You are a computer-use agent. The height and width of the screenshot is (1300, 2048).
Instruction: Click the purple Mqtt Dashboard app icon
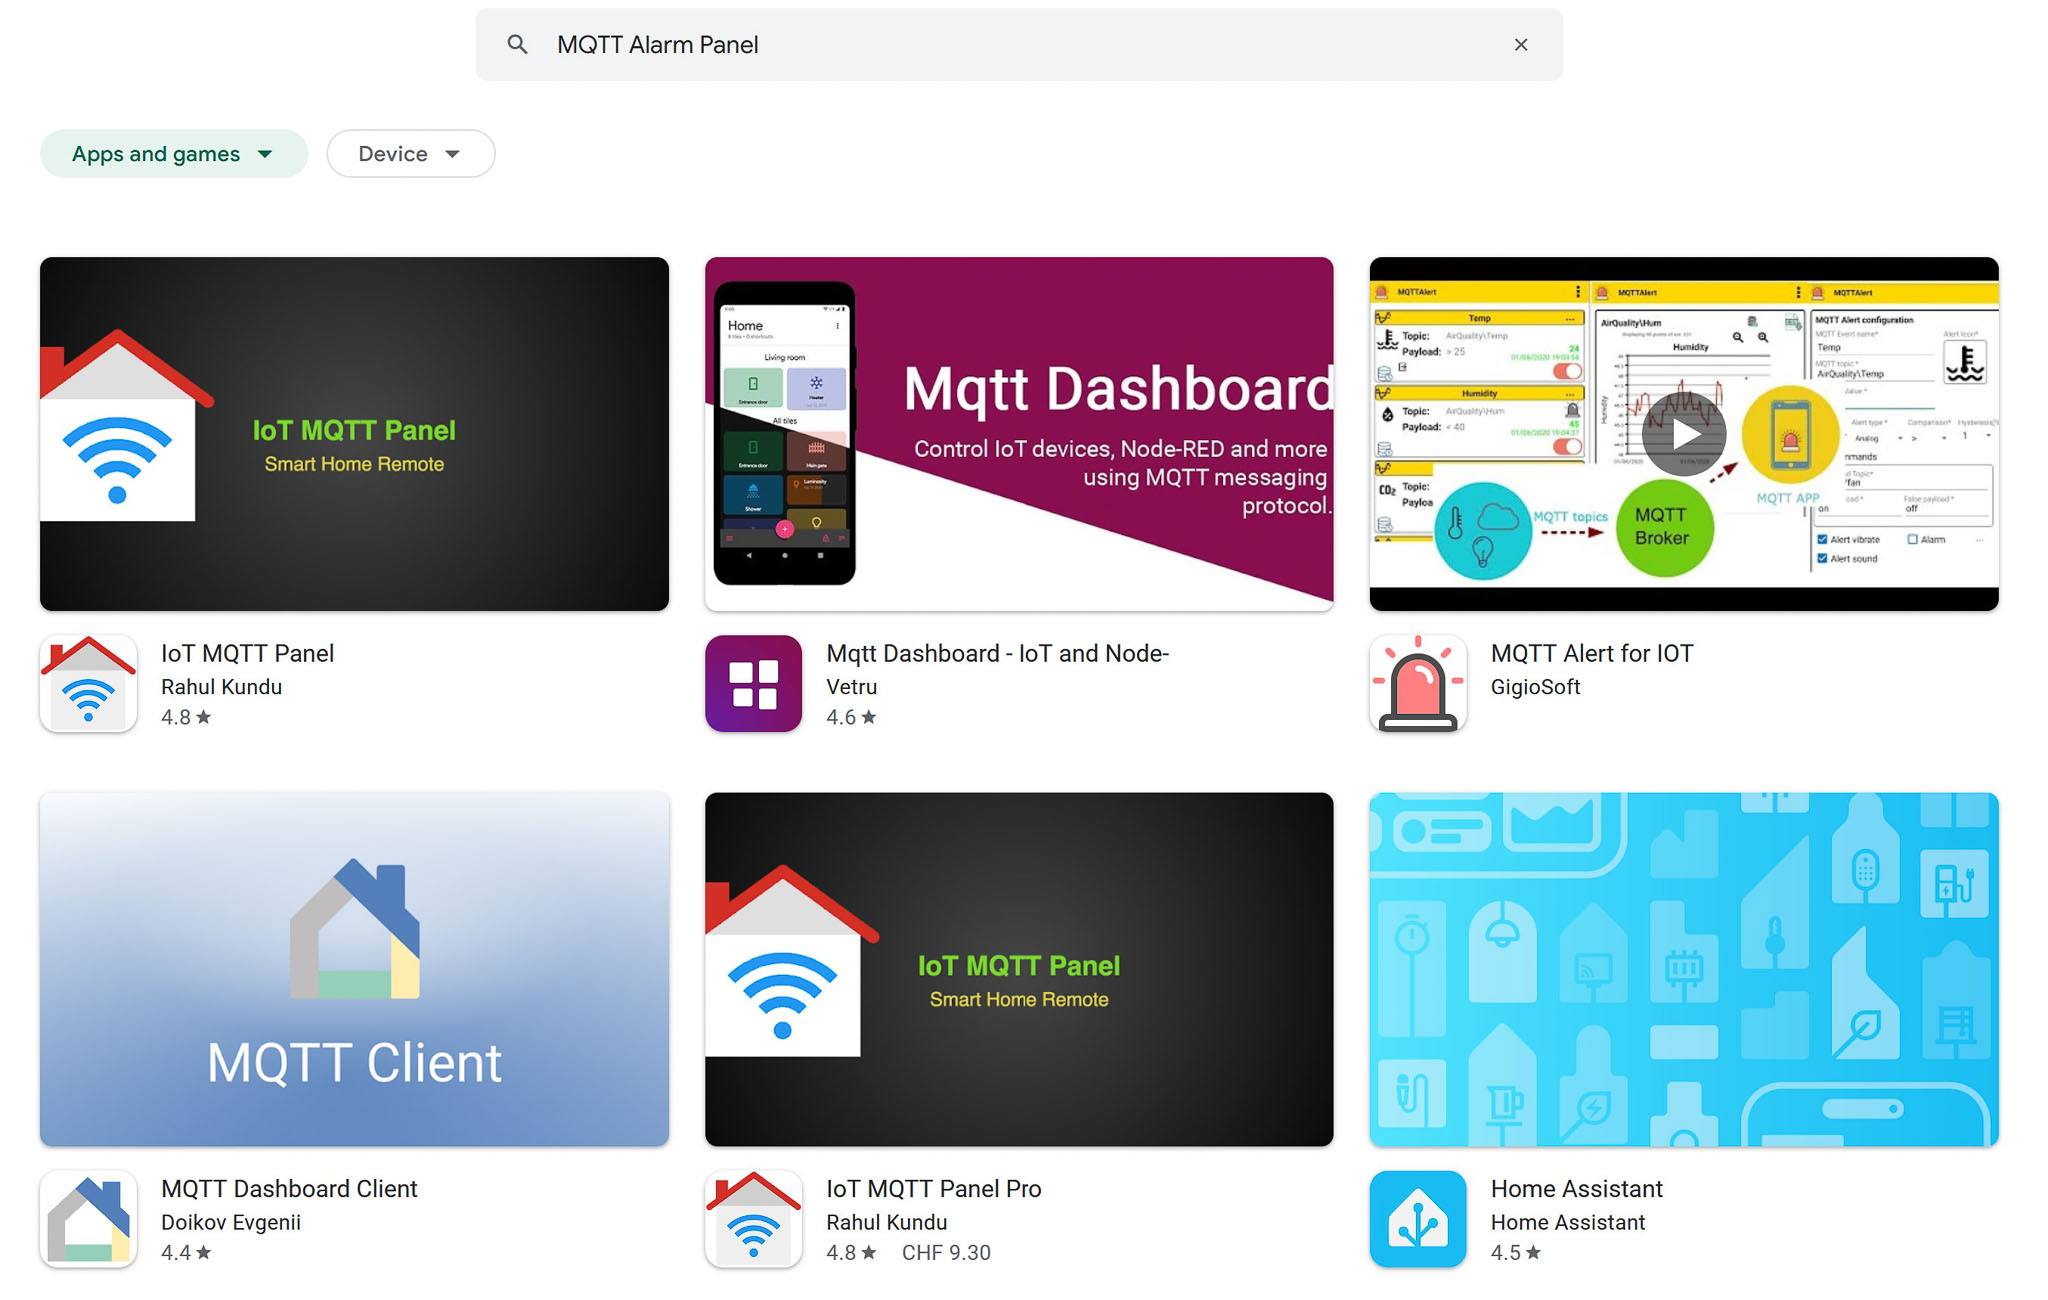pos(753,684)
